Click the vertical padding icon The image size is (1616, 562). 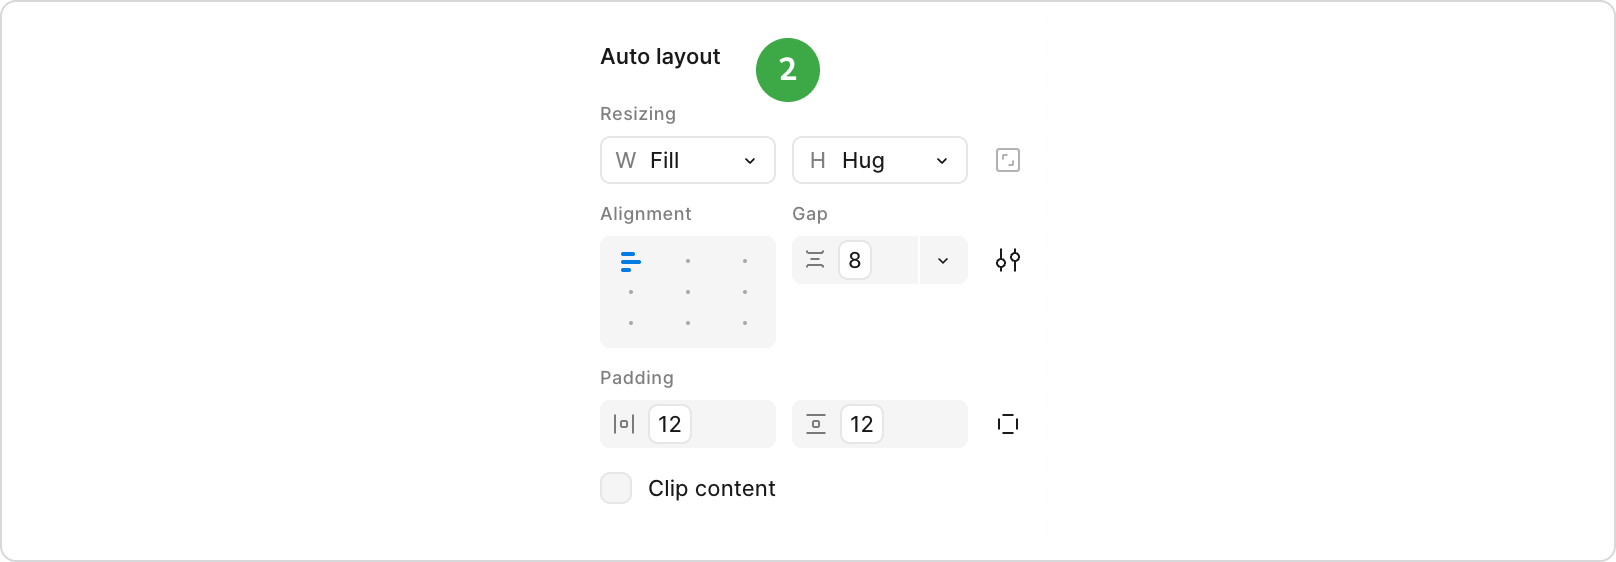(816, 424)
